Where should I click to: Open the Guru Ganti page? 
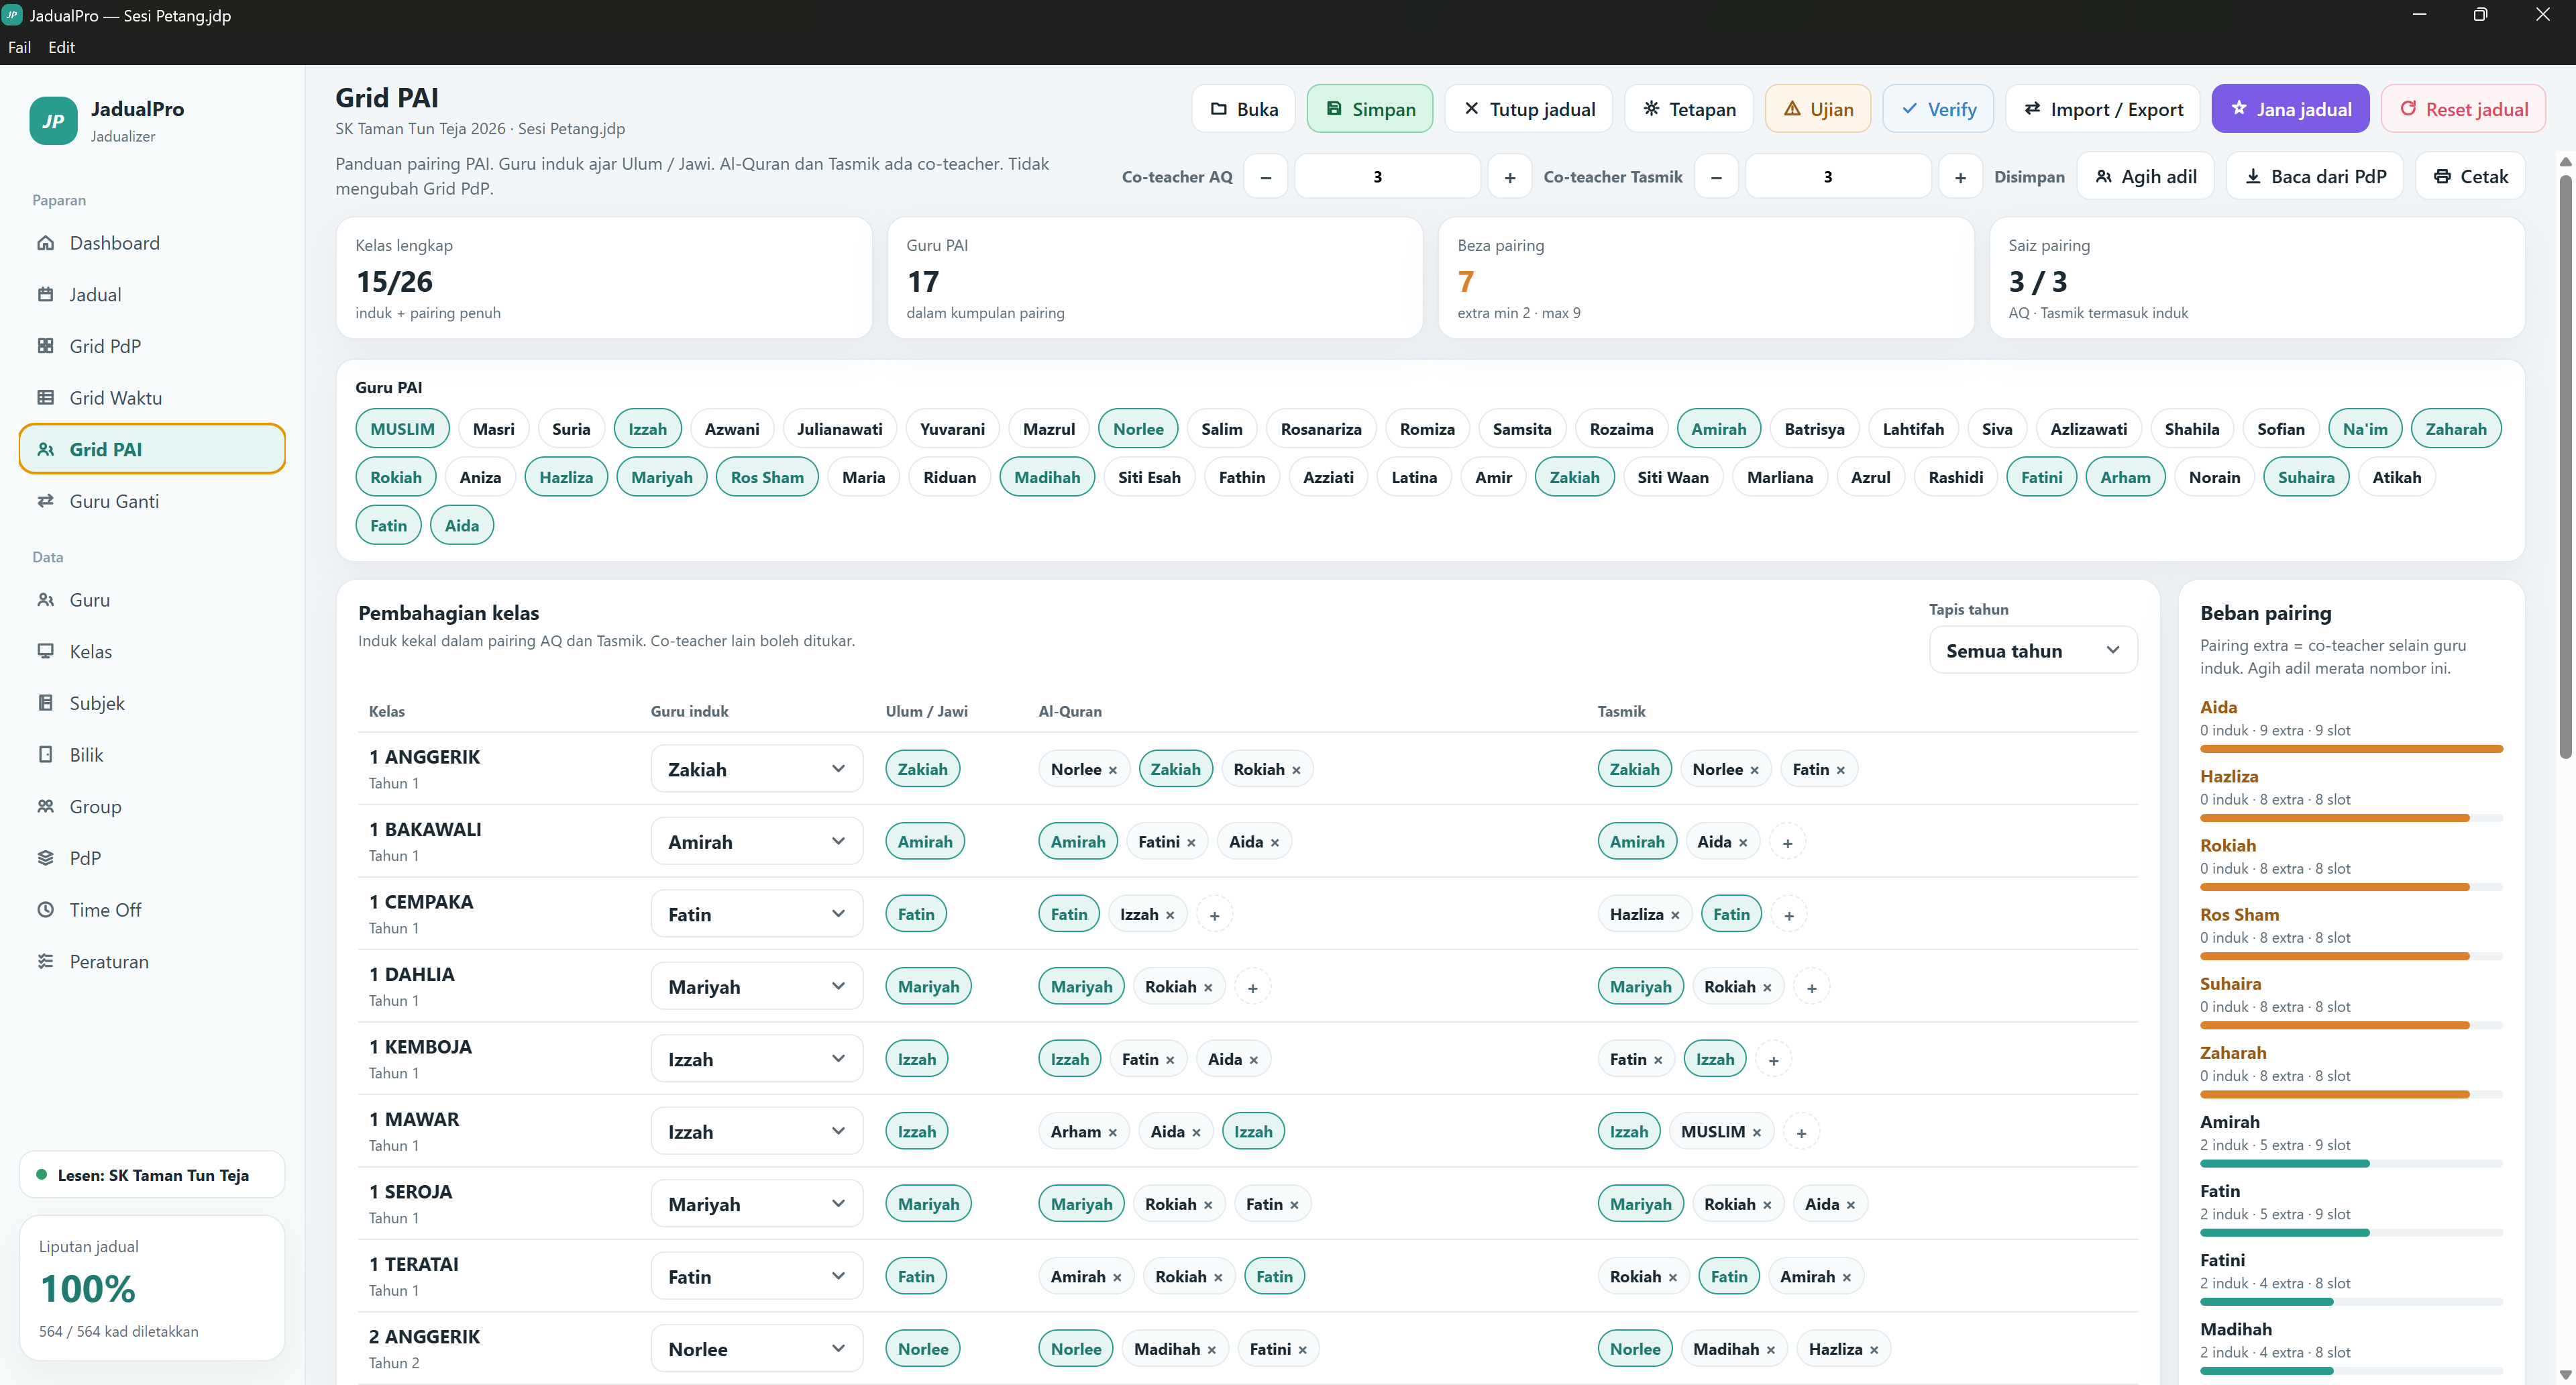152,501
